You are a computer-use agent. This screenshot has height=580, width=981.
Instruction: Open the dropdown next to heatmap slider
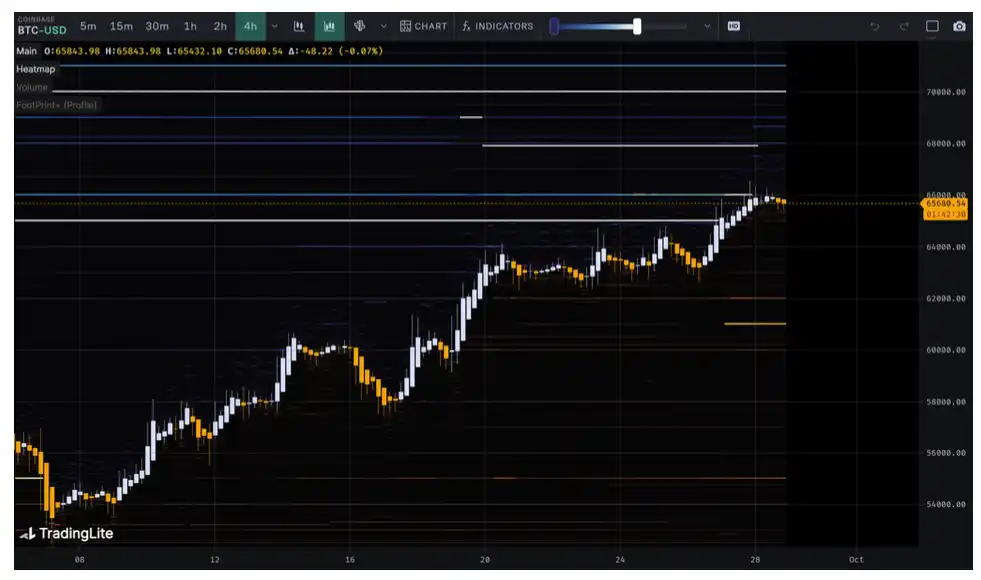click(x=708, y=26)
